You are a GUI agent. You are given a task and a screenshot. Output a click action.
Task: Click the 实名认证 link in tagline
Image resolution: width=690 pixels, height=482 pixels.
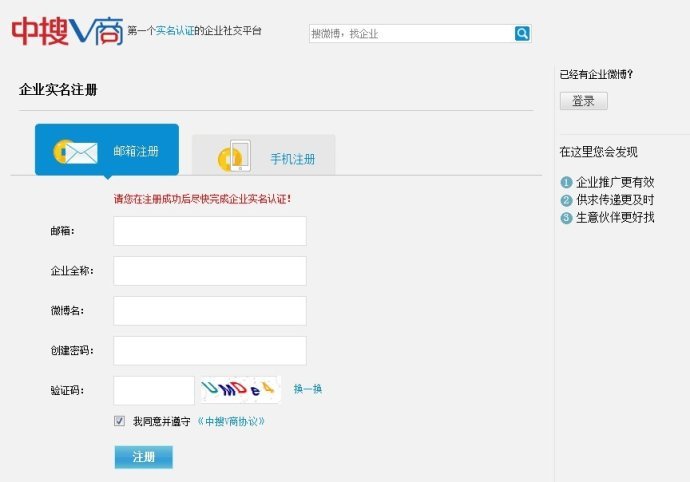(175, 30)
